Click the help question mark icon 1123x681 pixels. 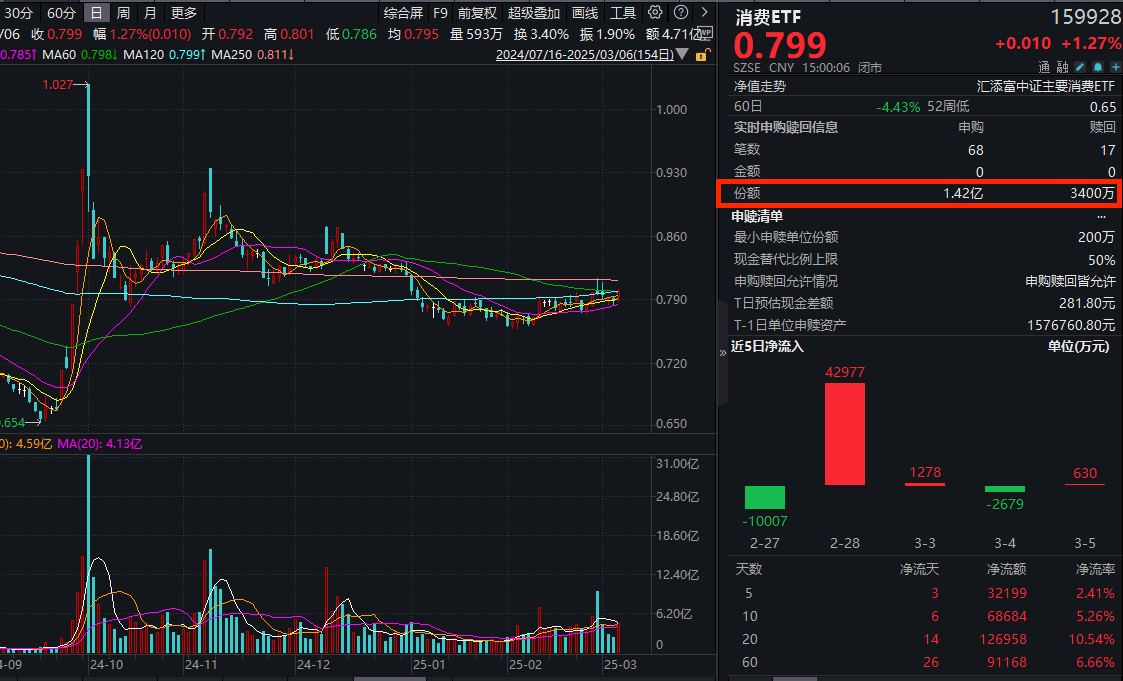[x=681, y=12]
